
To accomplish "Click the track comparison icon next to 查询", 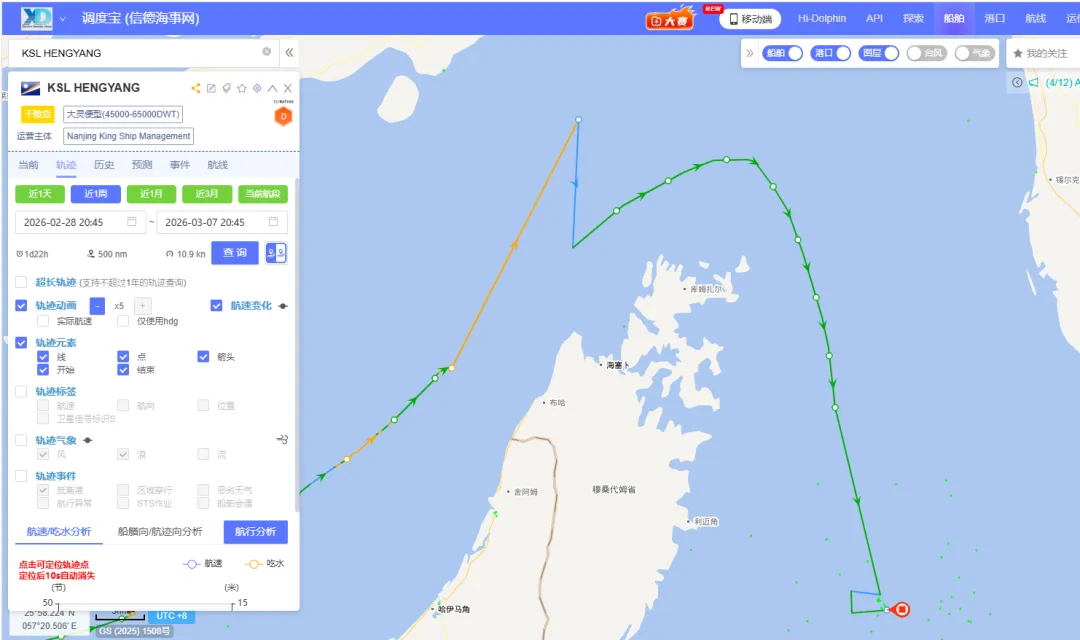I will 276,253.
